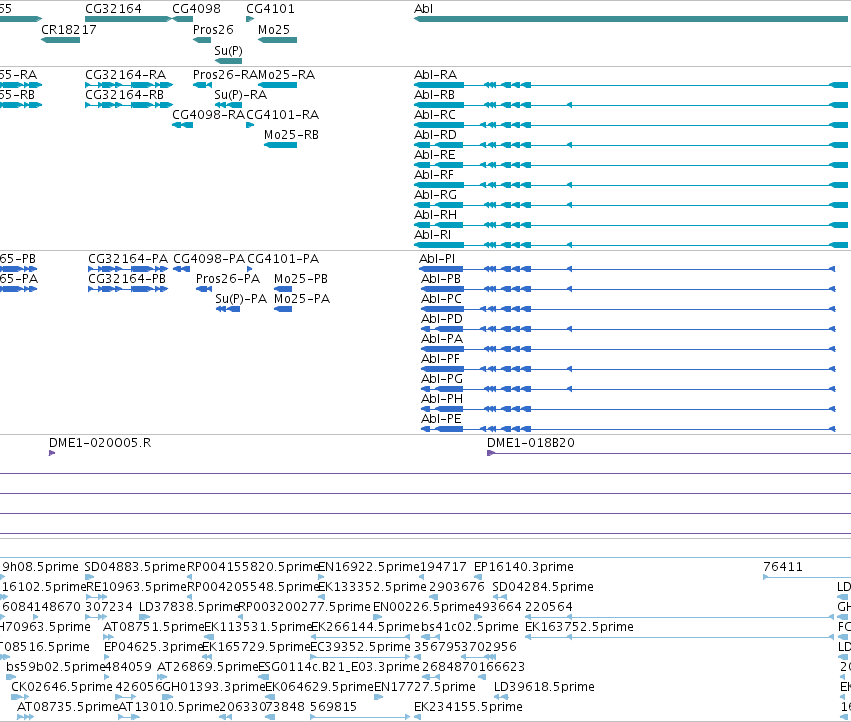Select transcript Abl-RB
851x722 pixels.
(631, 105)
